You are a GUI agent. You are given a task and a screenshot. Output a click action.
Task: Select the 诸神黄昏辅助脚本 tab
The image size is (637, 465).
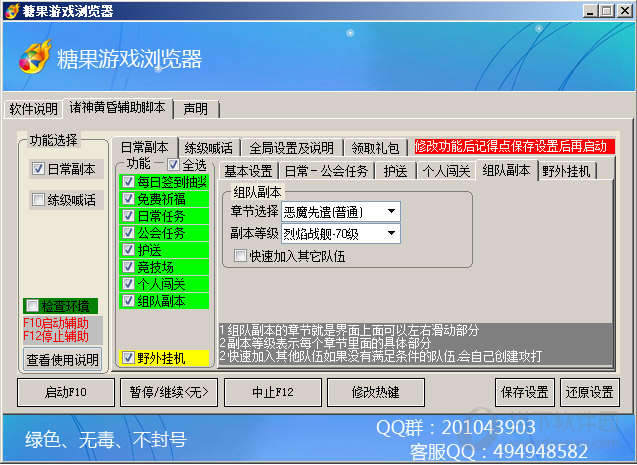118,108
